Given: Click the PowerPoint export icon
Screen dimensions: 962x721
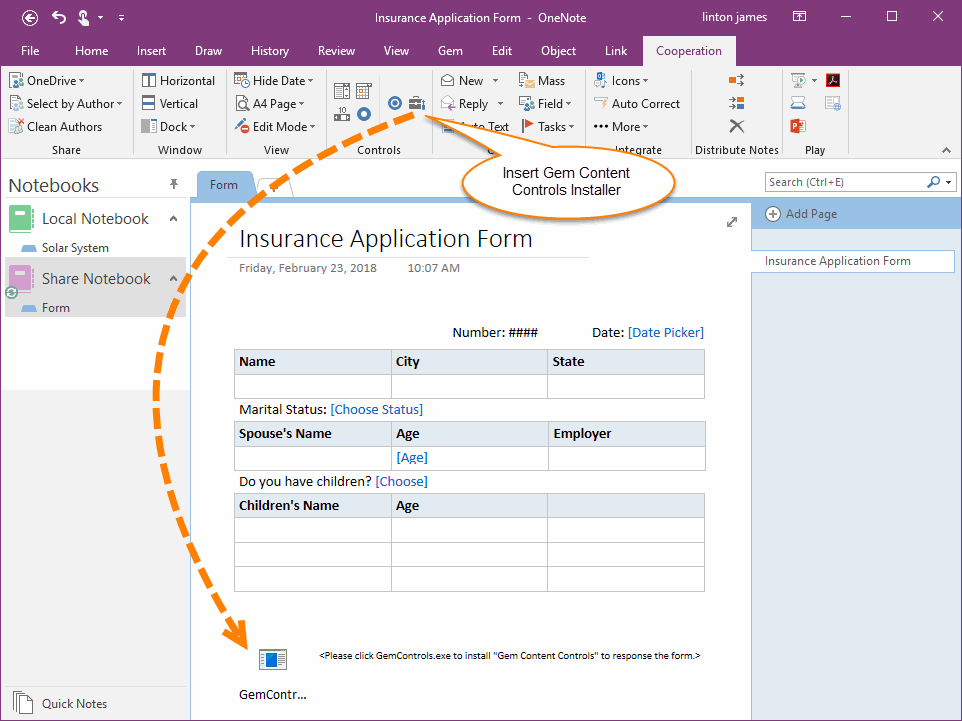Looking at the screenshot, I should 798,126.
